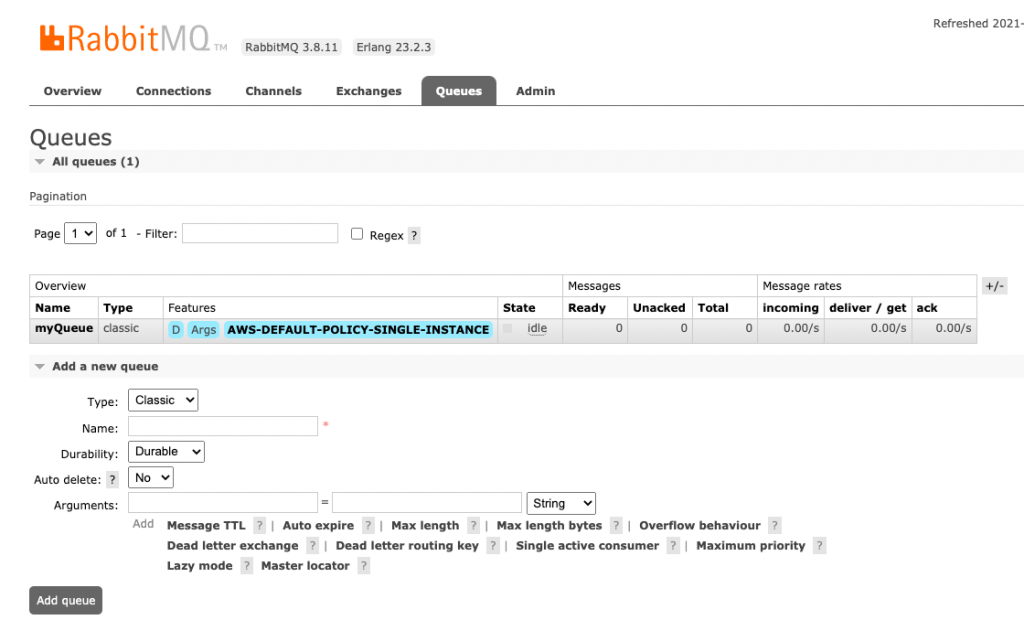Open the Auto expire help icon
This screenshot has height=620, width=1024.
[368, 525]
